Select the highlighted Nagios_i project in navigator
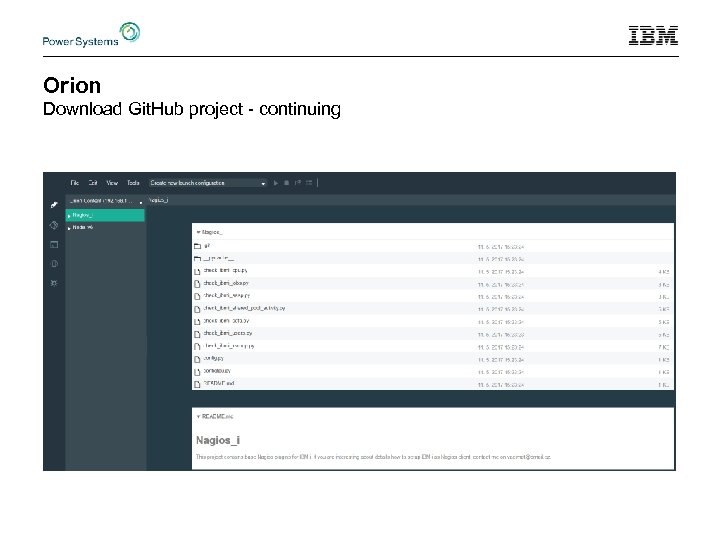 click(x=105, y=215)
